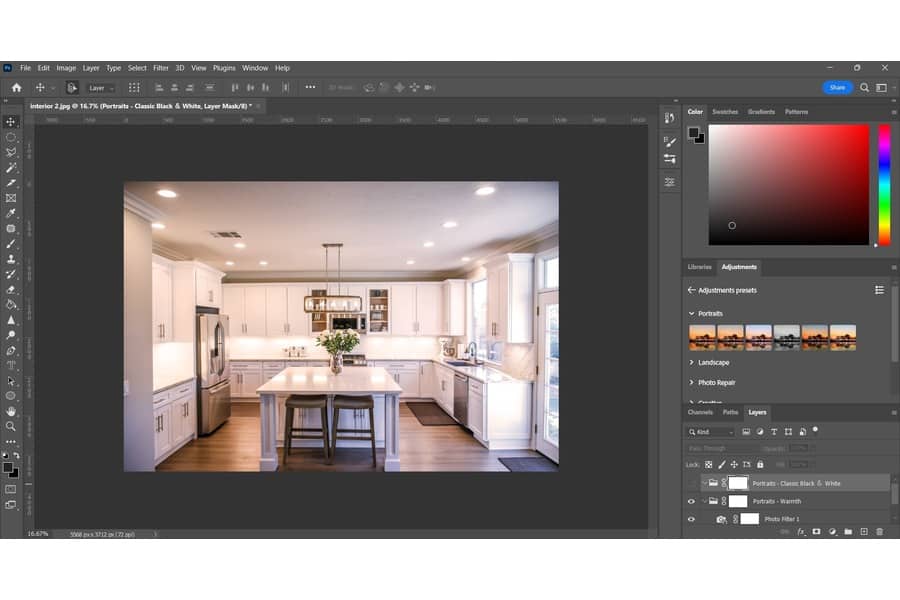Viewport: 900px width, 600px height.
Task: Toggle the layer filtering on/off switch
Action: (x=815, y=430)
